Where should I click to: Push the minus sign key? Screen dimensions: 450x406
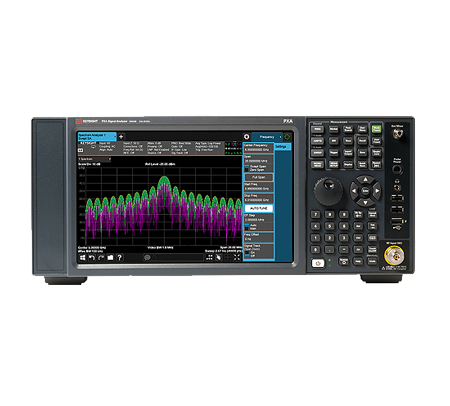point(343,249)
